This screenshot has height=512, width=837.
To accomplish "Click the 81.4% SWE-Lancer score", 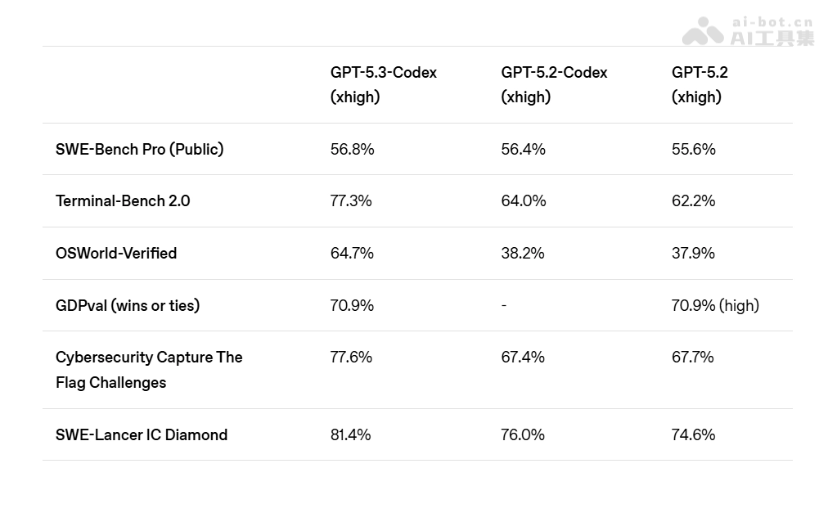I will point(351,435).
